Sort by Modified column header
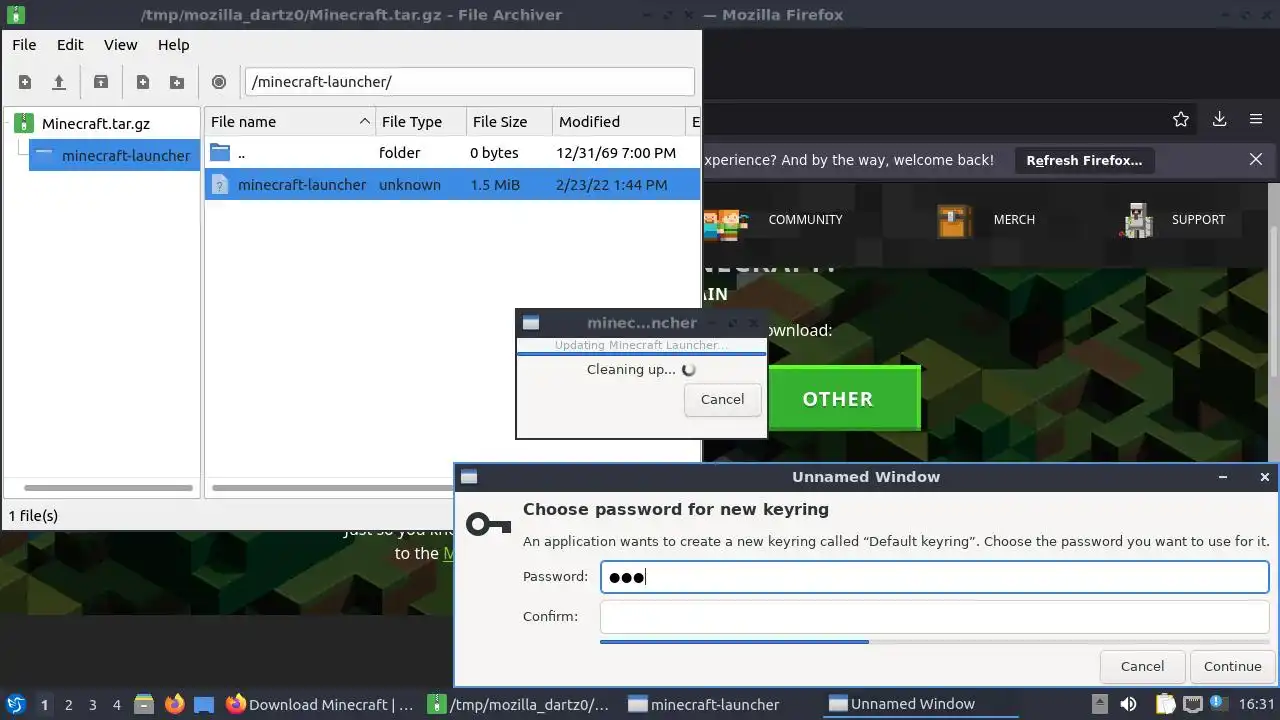This screenshot has width=1280, height=720. point(618,121)
